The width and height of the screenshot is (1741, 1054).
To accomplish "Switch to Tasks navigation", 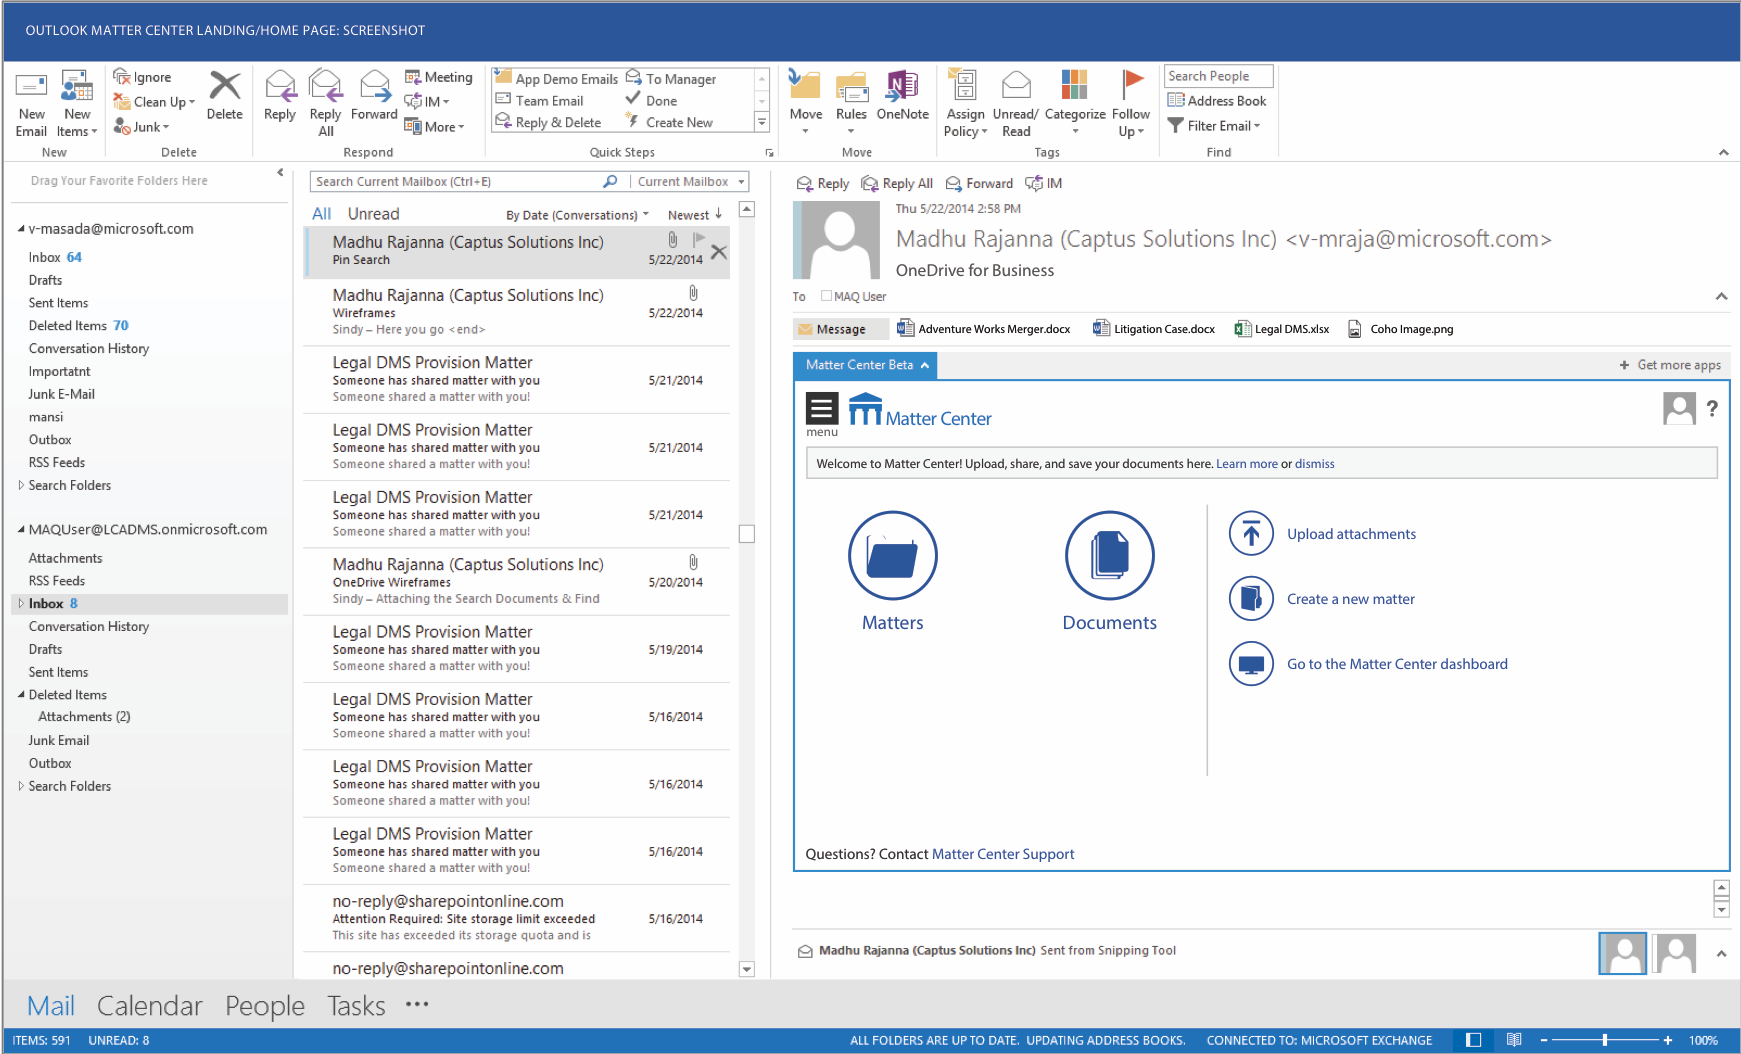I will [x=356, y=1006].
